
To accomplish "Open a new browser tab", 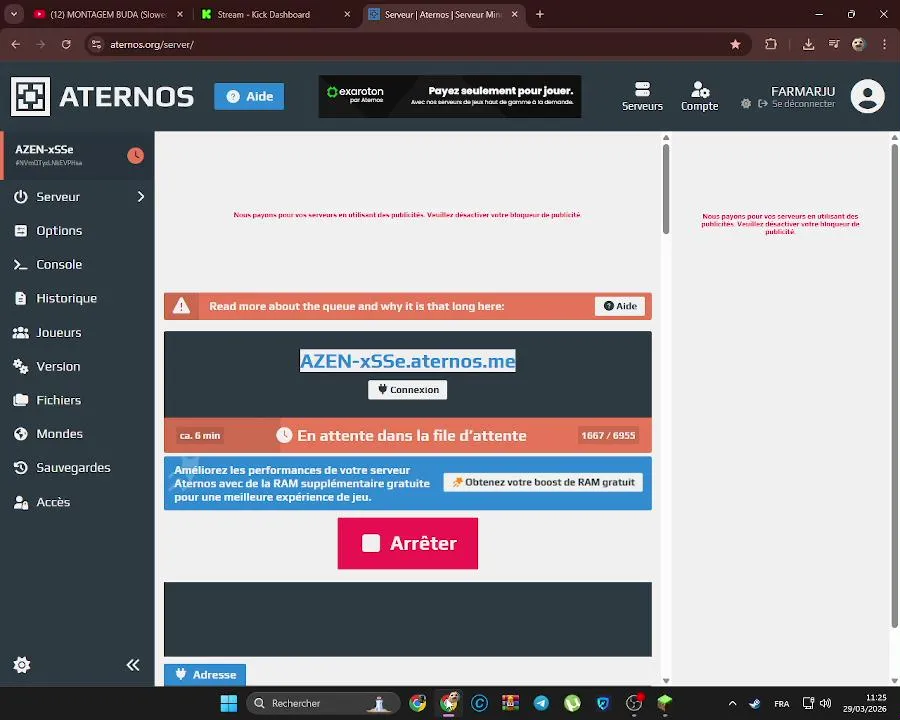I will point(540,14).
